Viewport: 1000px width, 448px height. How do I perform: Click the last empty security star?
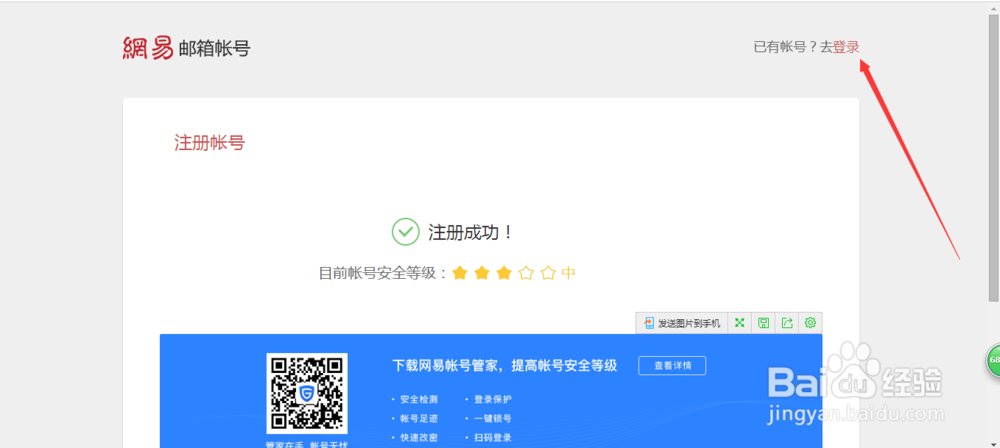pyautogui.click(x=548, y=273)
